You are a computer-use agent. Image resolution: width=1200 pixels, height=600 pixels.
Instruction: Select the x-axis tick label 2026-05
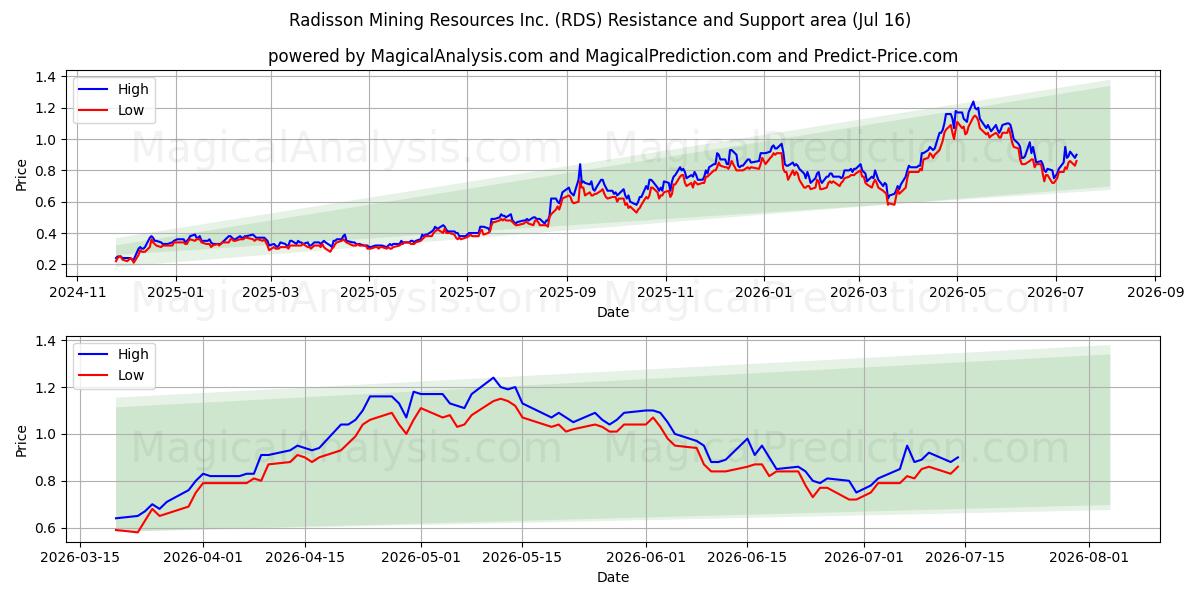[x=956, y=292]
